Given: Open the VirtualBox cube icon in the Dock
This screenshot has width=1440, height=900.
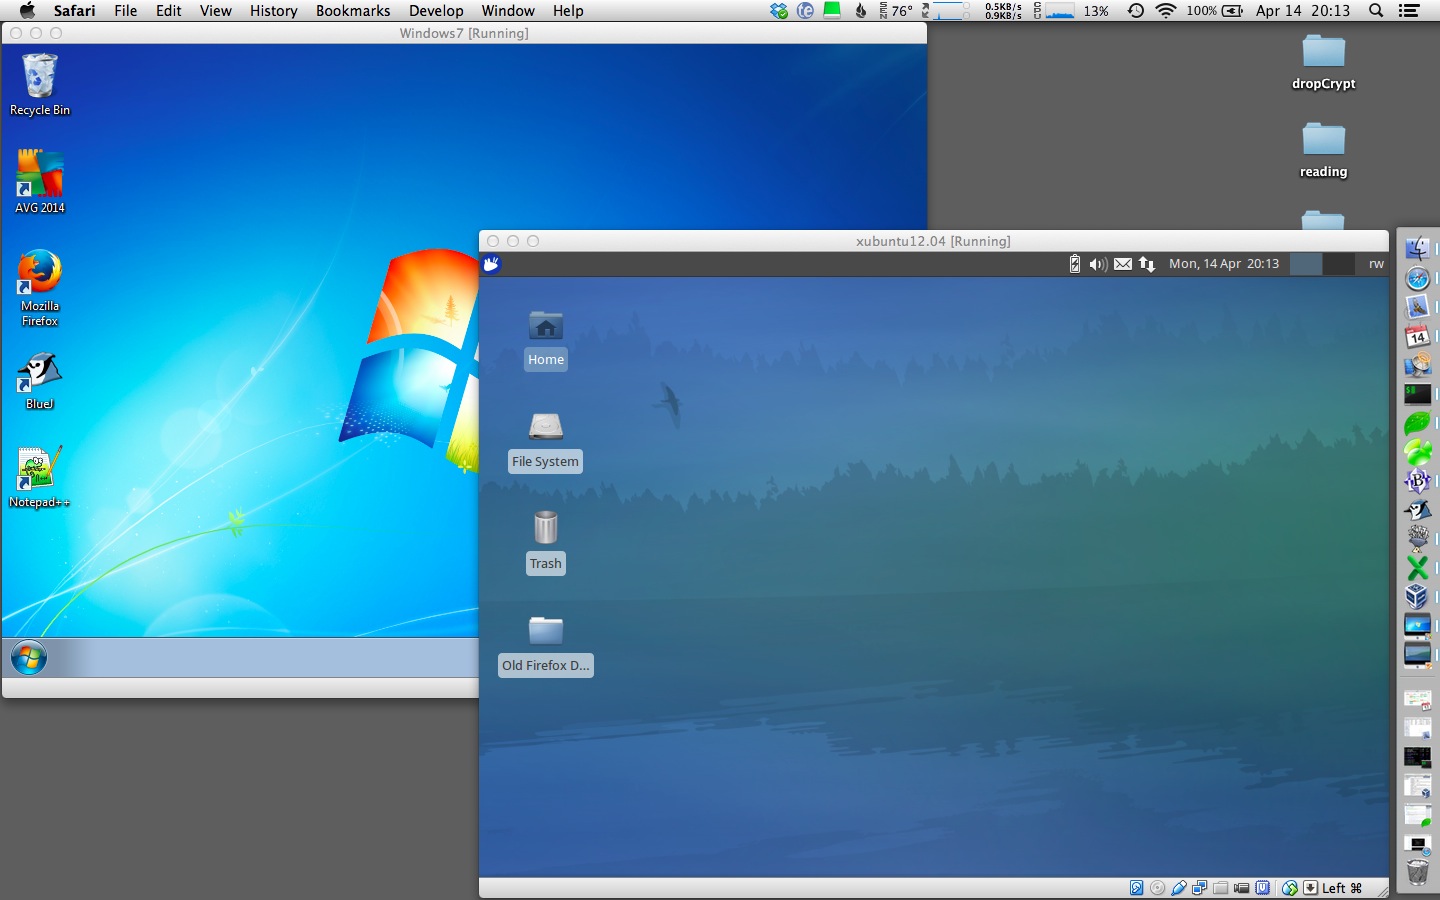Looking at the screenshot, I should pos(1417,597).
